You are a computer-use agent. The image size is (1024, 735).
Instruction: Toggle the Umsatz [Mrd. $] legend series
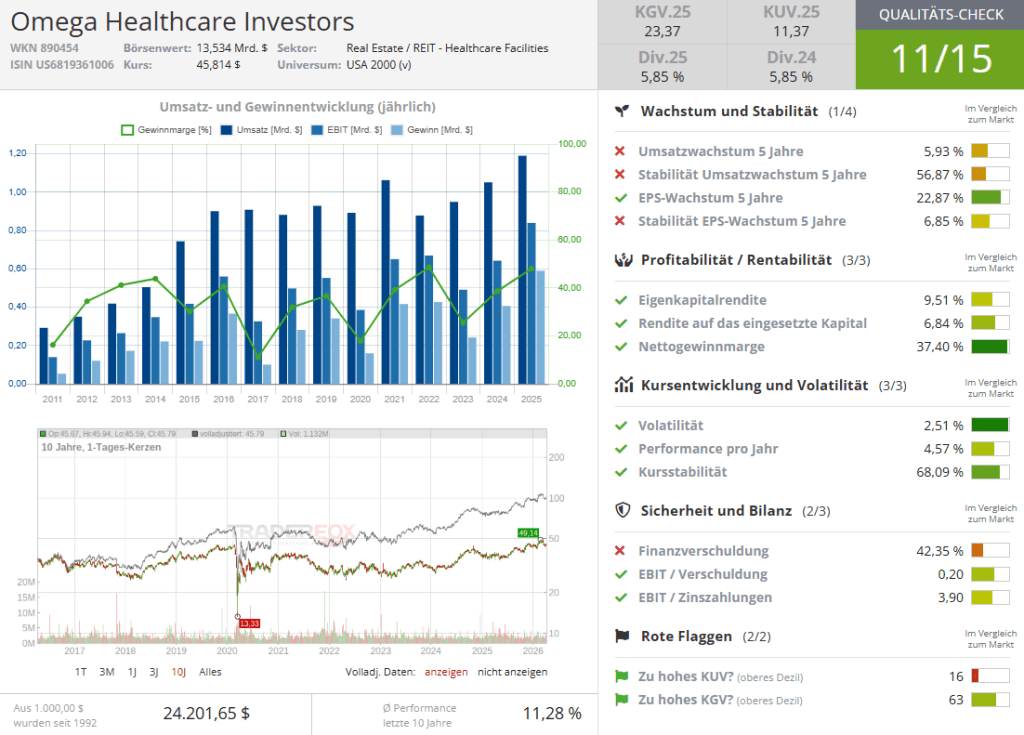[x=262, y=130]
